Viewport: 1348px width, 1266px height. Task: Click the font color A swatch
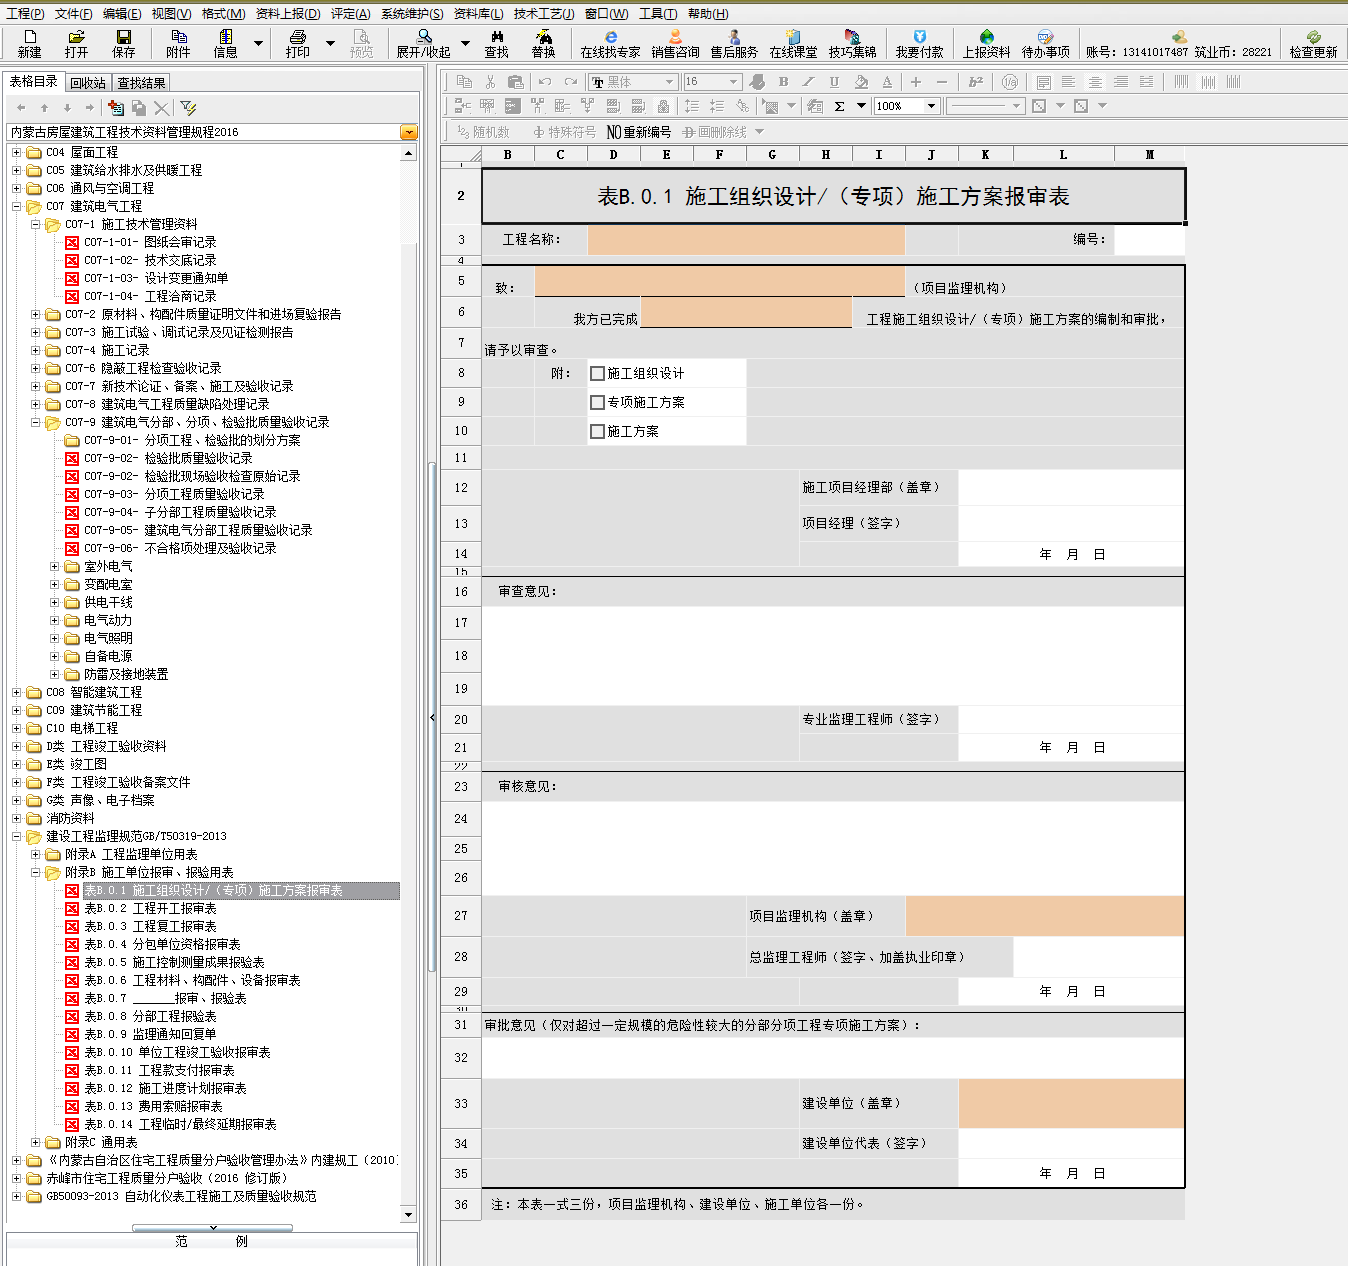(x=887, y=82)
